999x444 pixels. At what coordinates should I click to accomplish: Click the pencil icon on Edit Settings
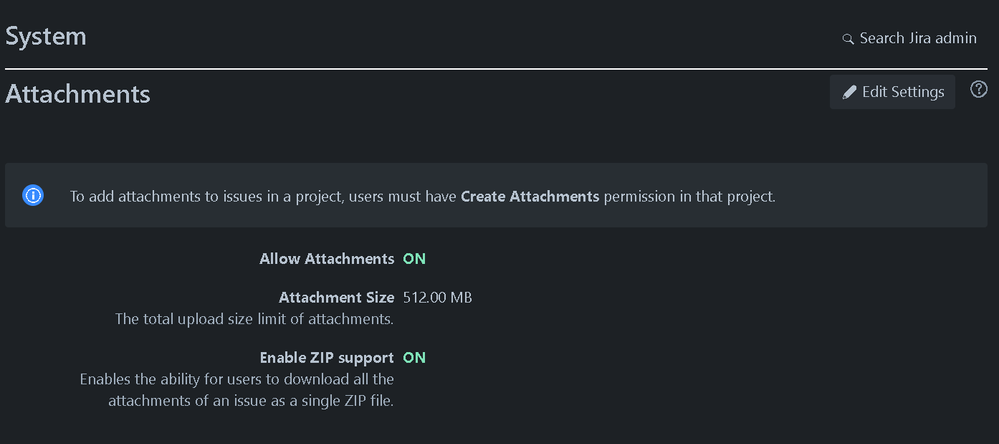(x=849, y=92)
